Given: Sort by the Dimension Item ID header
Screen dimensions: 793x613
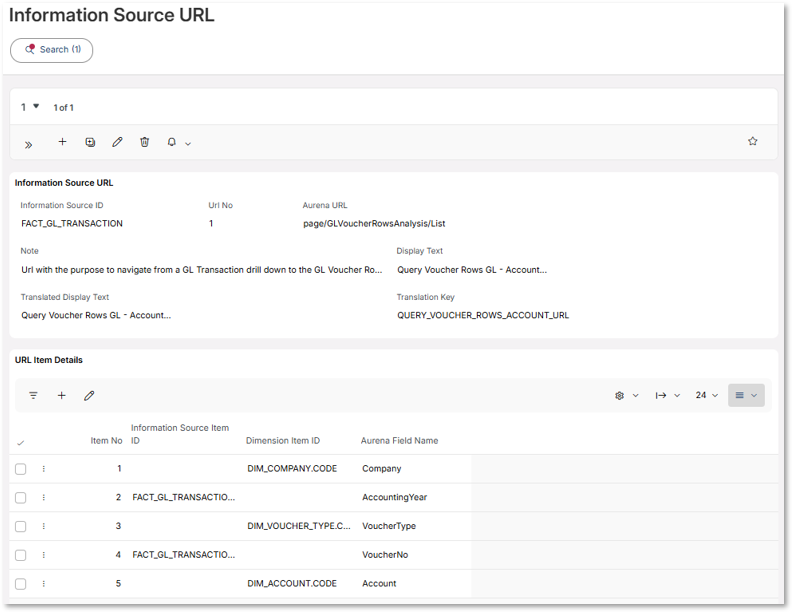Looking at the screenshot, I should coord(283,441).
